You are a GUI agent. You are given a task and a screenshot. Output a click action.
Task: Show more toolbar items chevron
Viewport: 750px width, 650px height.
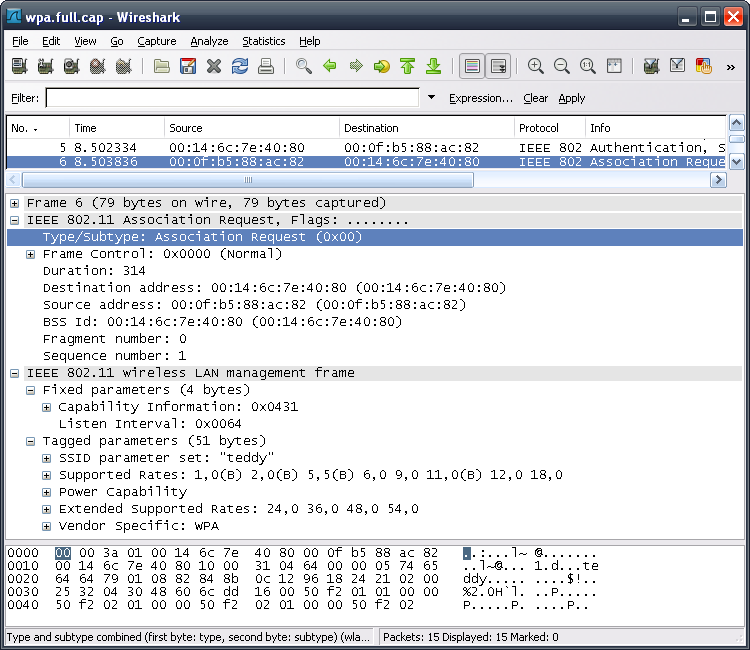731,67
